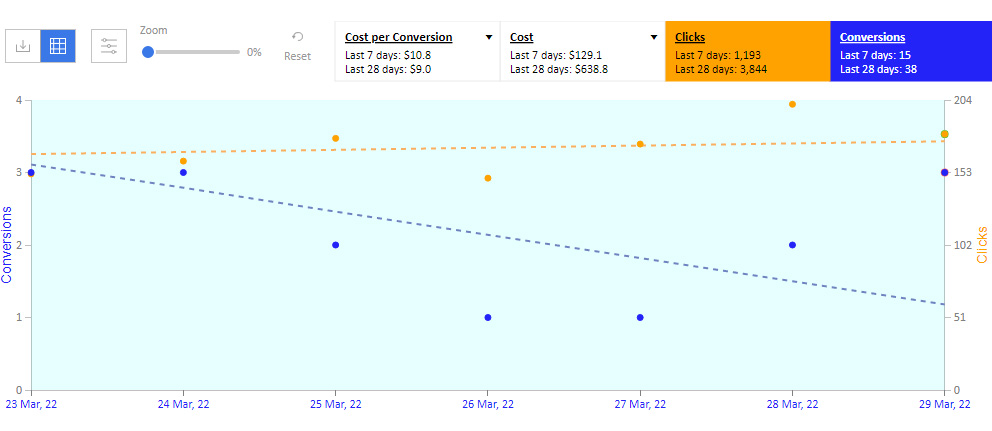Screen dimensions: 992x431
Task: Select the Conversions metric tile
Action: [911, 51]
